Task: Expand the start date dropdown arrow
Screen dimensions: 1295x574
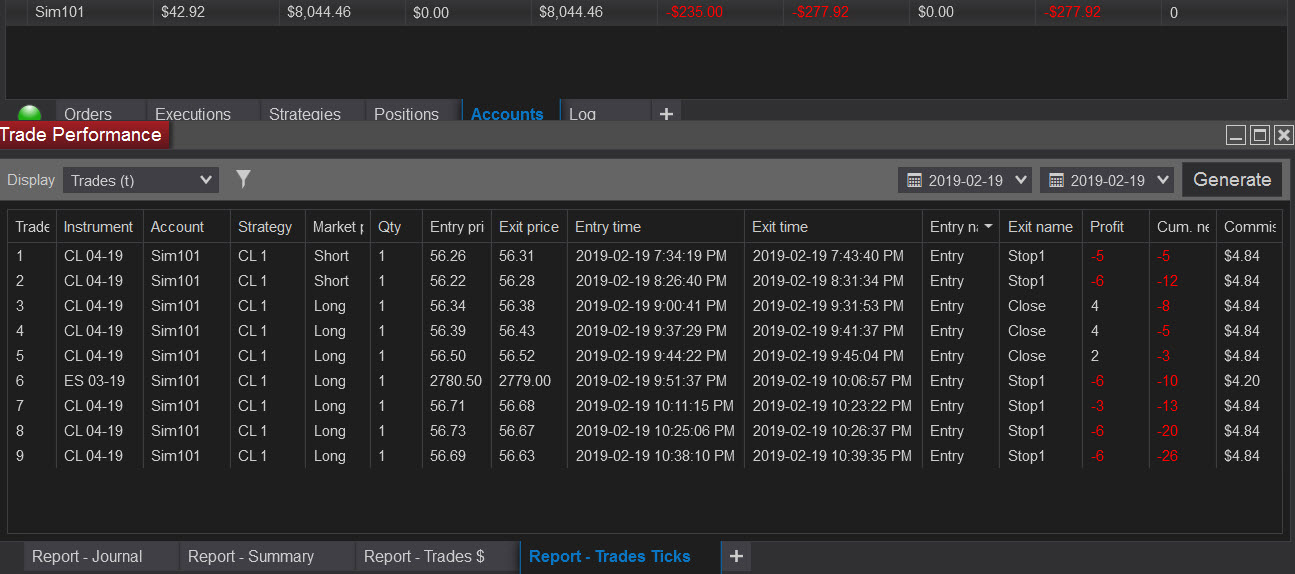Action: click(1020, 180)
